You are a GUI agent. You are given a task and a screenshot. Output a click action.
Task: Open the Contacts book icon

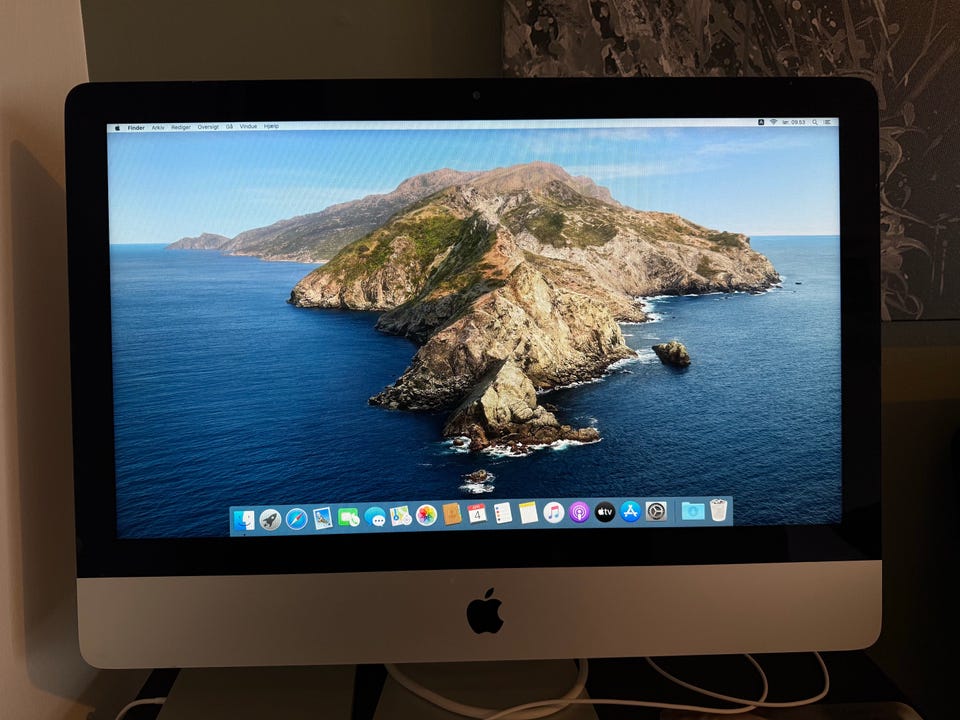point(452,515)
